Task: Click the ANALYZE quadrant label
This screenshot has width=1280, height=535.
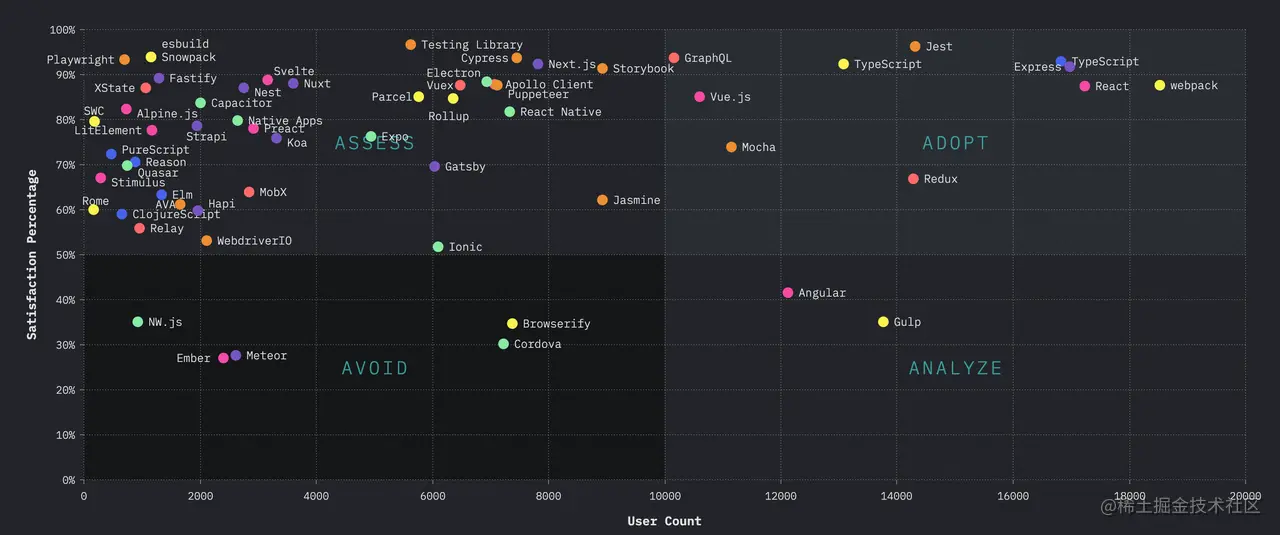Action: pos(955,368)
